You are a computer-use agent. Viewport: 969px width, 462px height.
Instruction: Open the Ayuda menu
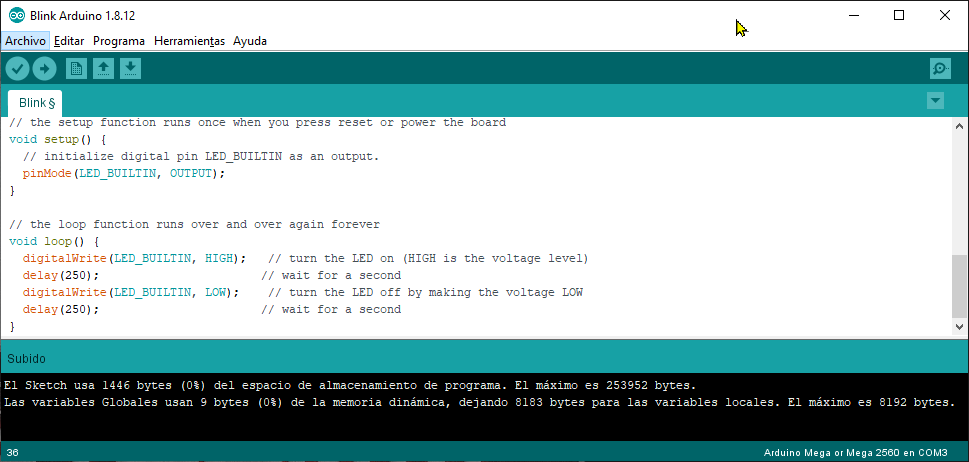click(250, 41)
